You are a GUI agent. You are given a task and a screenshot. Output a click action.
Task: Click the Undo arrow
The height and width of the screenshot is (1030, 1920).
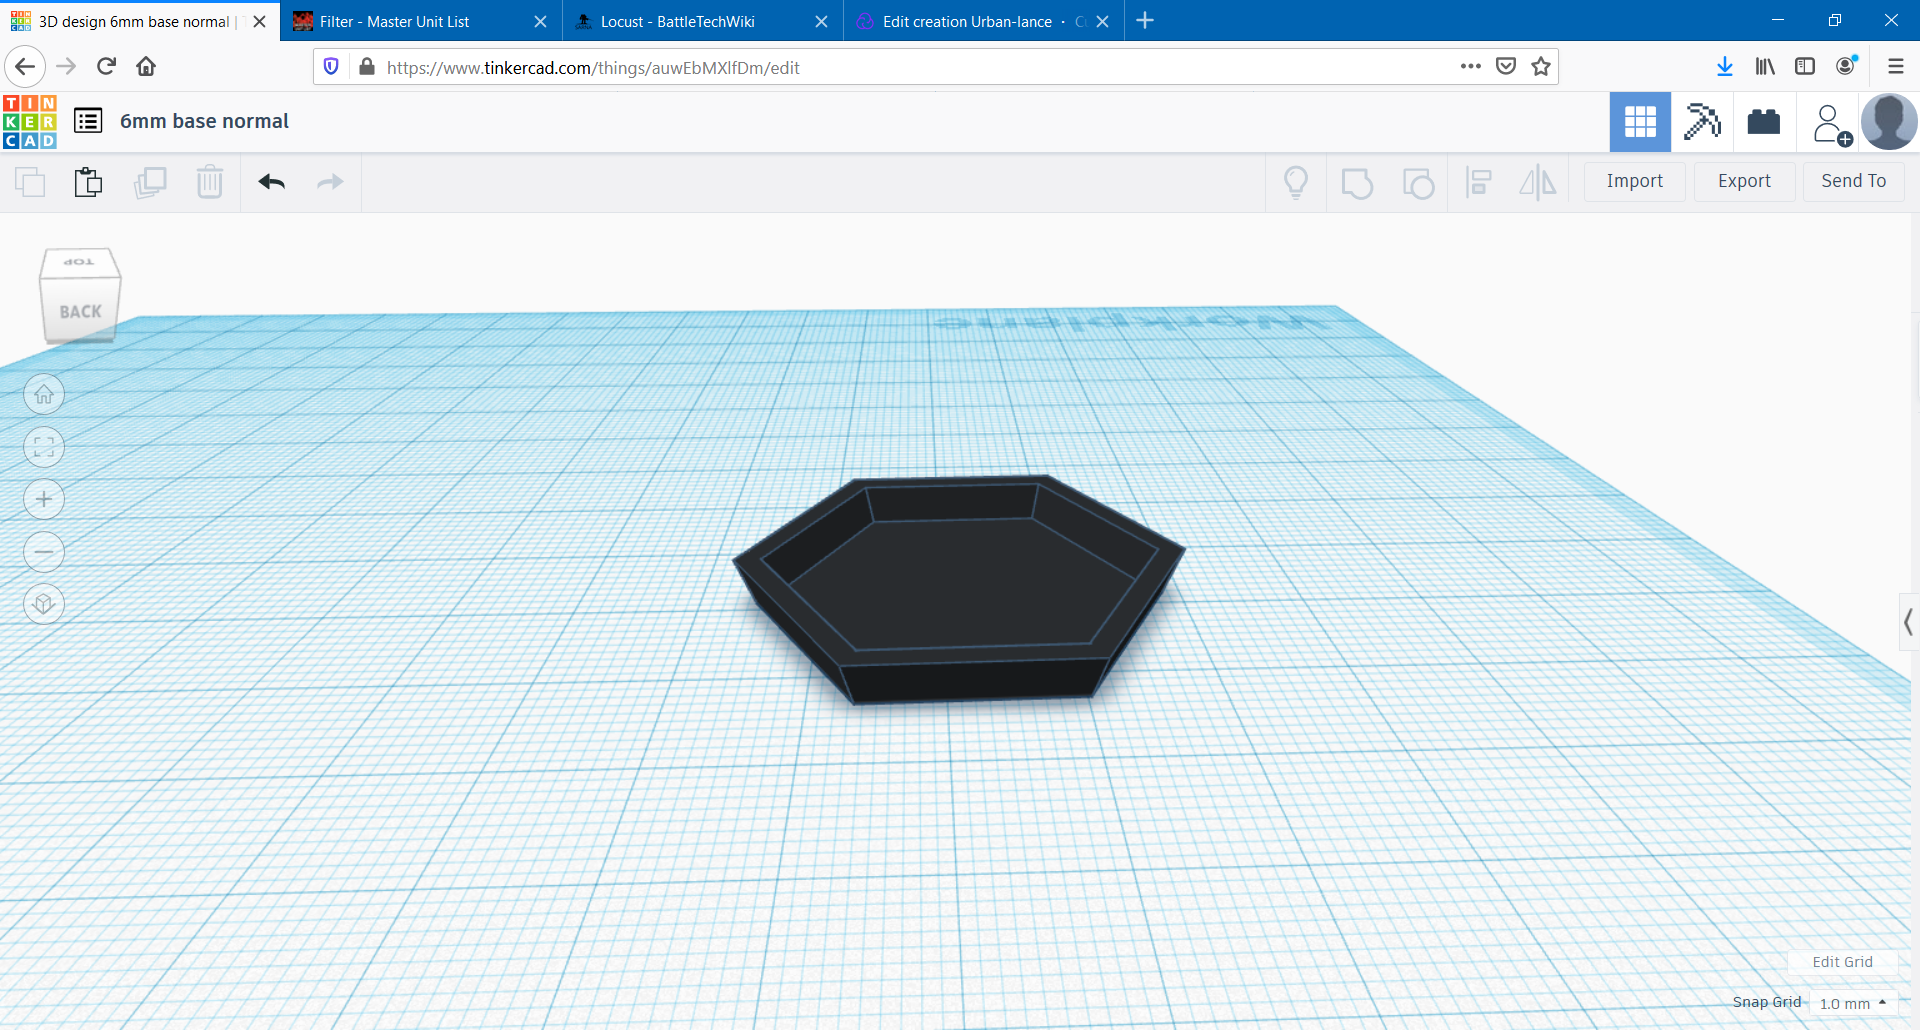tap(272, 182)
